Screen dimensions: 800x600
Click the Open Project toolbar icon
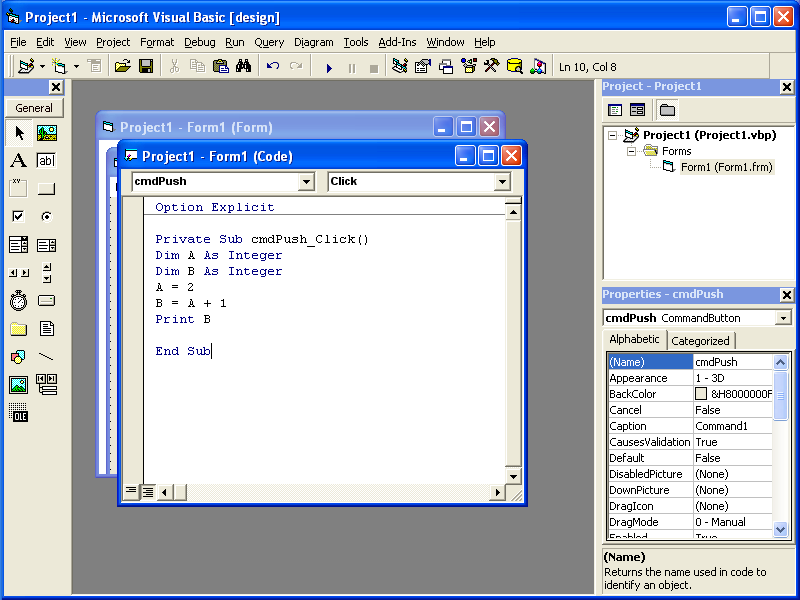(122, 66)
